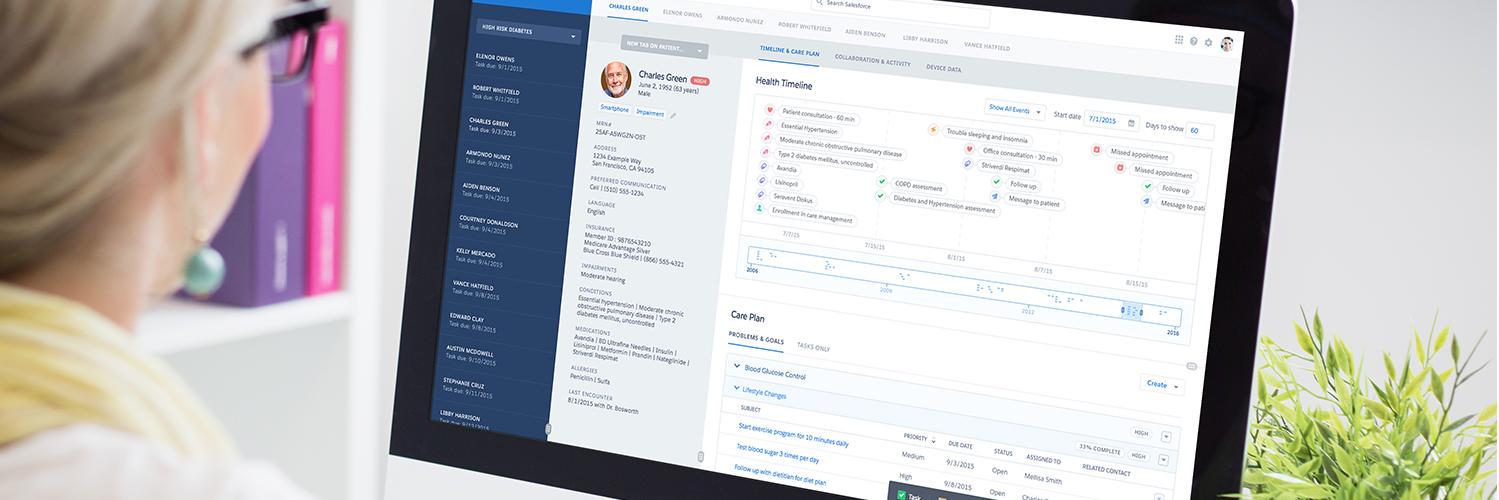Click the calendar icon beside Start date
1499x500 pixels.
1131,123
